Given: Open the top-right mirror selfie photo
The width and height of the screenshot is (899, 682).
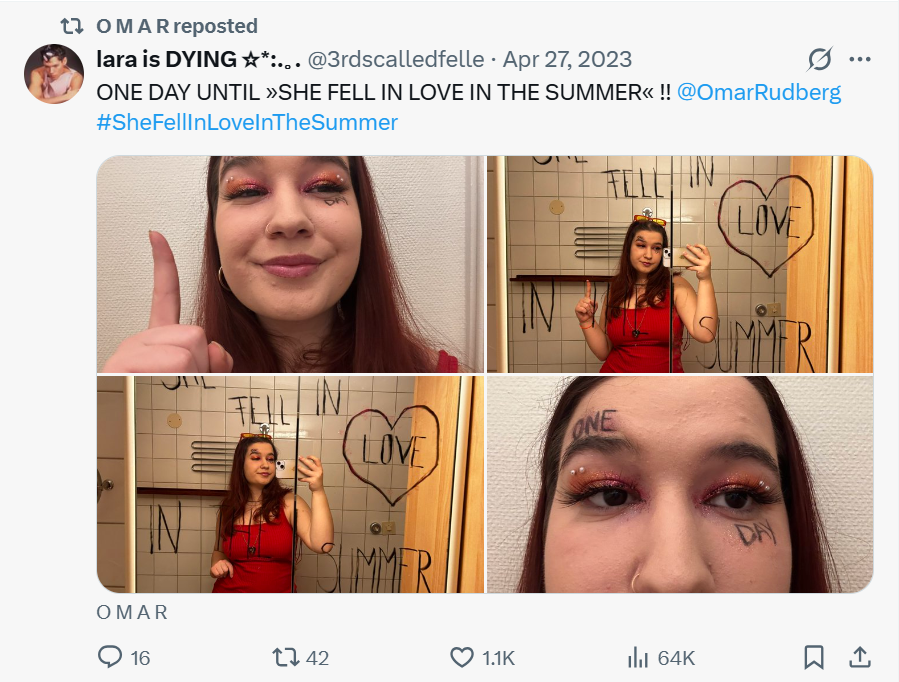Looking at the screenshot, I should pos(680,264).
